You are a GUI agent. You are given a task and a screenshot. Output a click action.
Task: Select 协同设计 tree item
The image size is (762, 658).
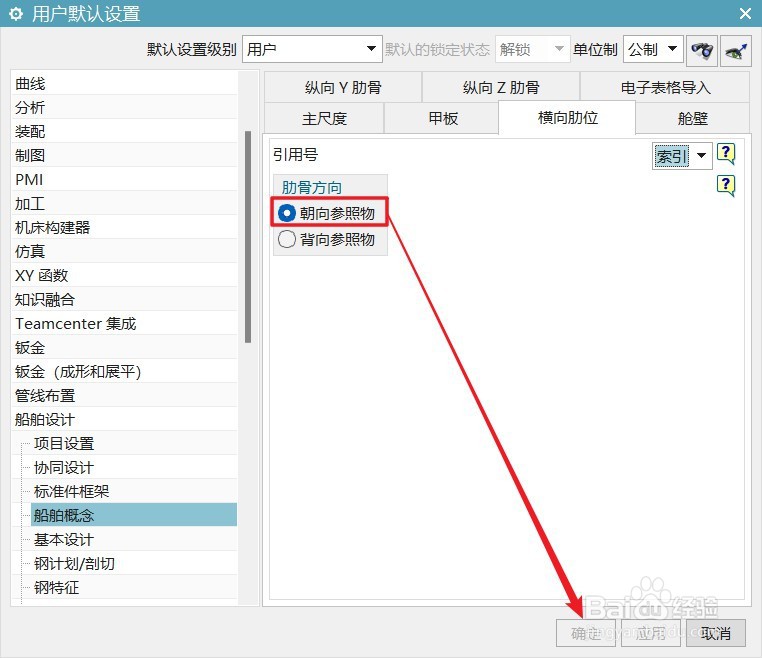coord(134,467)
